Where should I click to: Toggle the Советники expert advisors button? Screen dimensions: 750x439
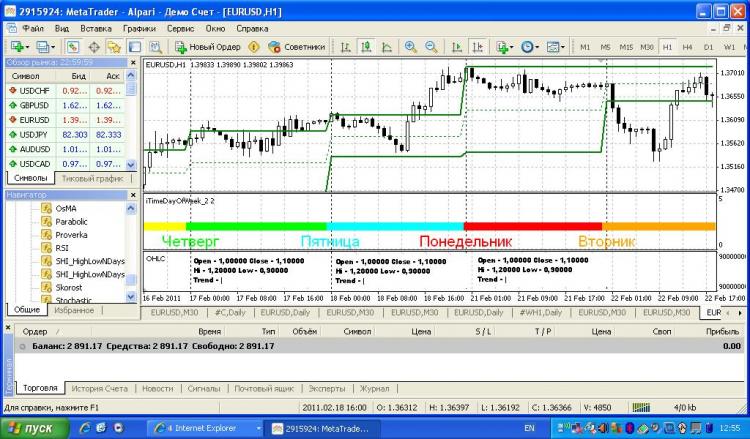296,47
